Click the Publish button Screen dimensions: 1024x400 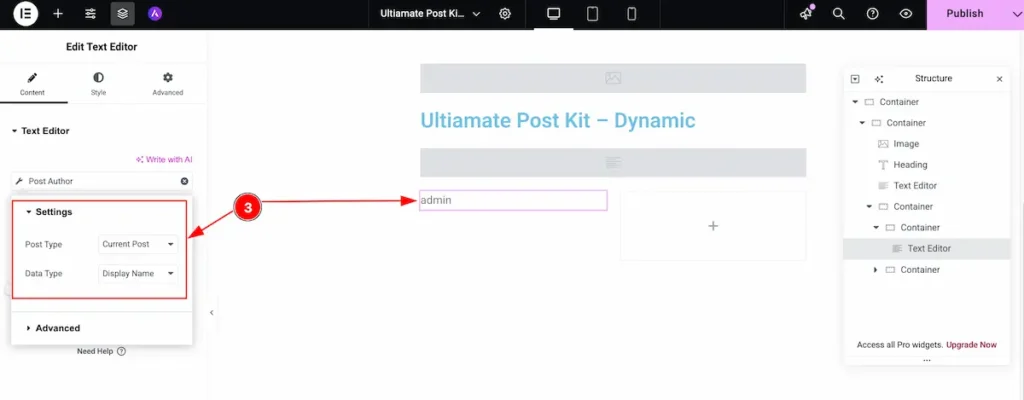[x=965, y=14]
